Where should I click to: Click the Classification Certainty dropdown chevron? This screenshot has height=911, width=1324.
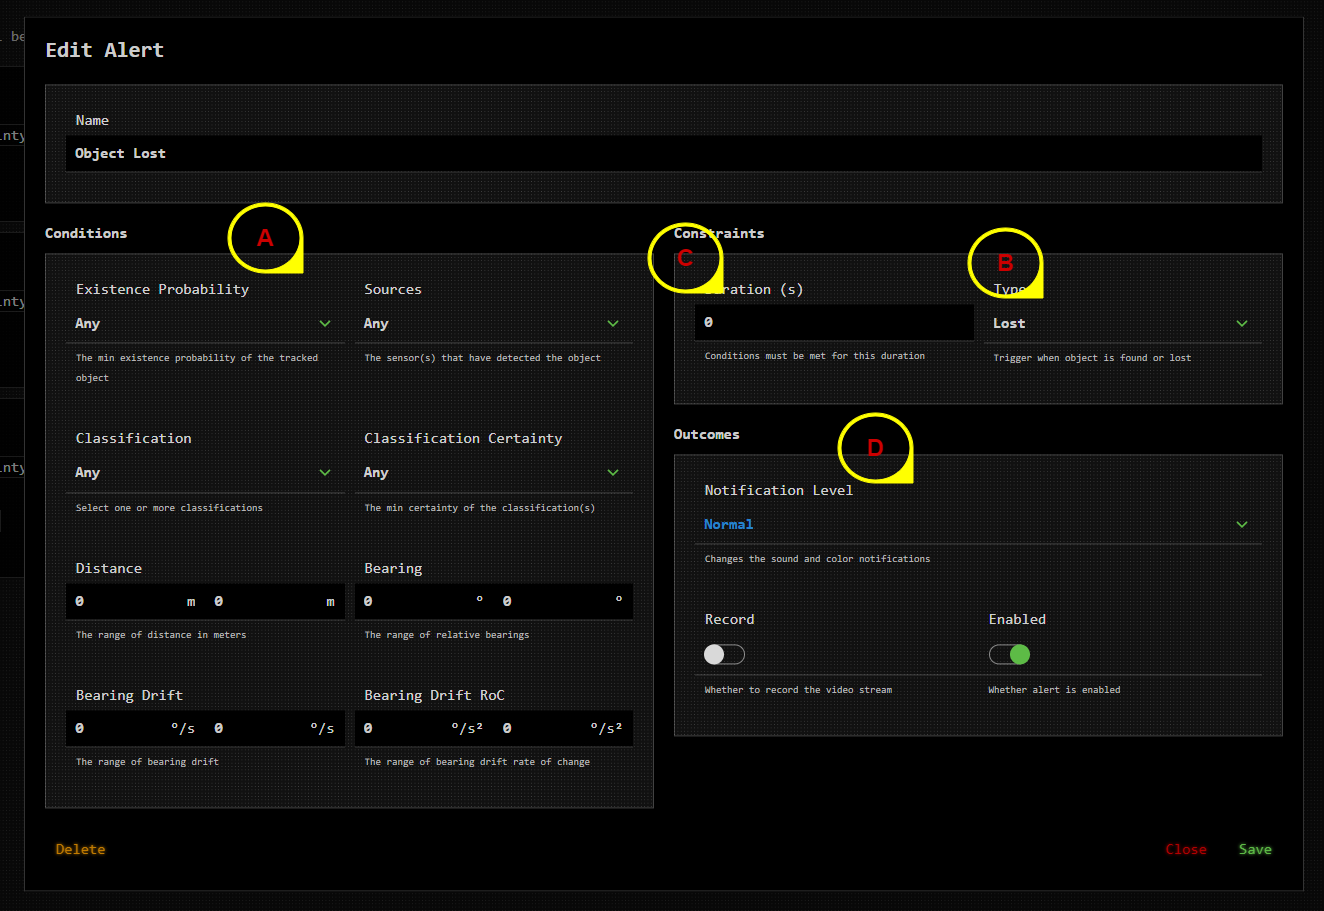[x=613, y=472]
